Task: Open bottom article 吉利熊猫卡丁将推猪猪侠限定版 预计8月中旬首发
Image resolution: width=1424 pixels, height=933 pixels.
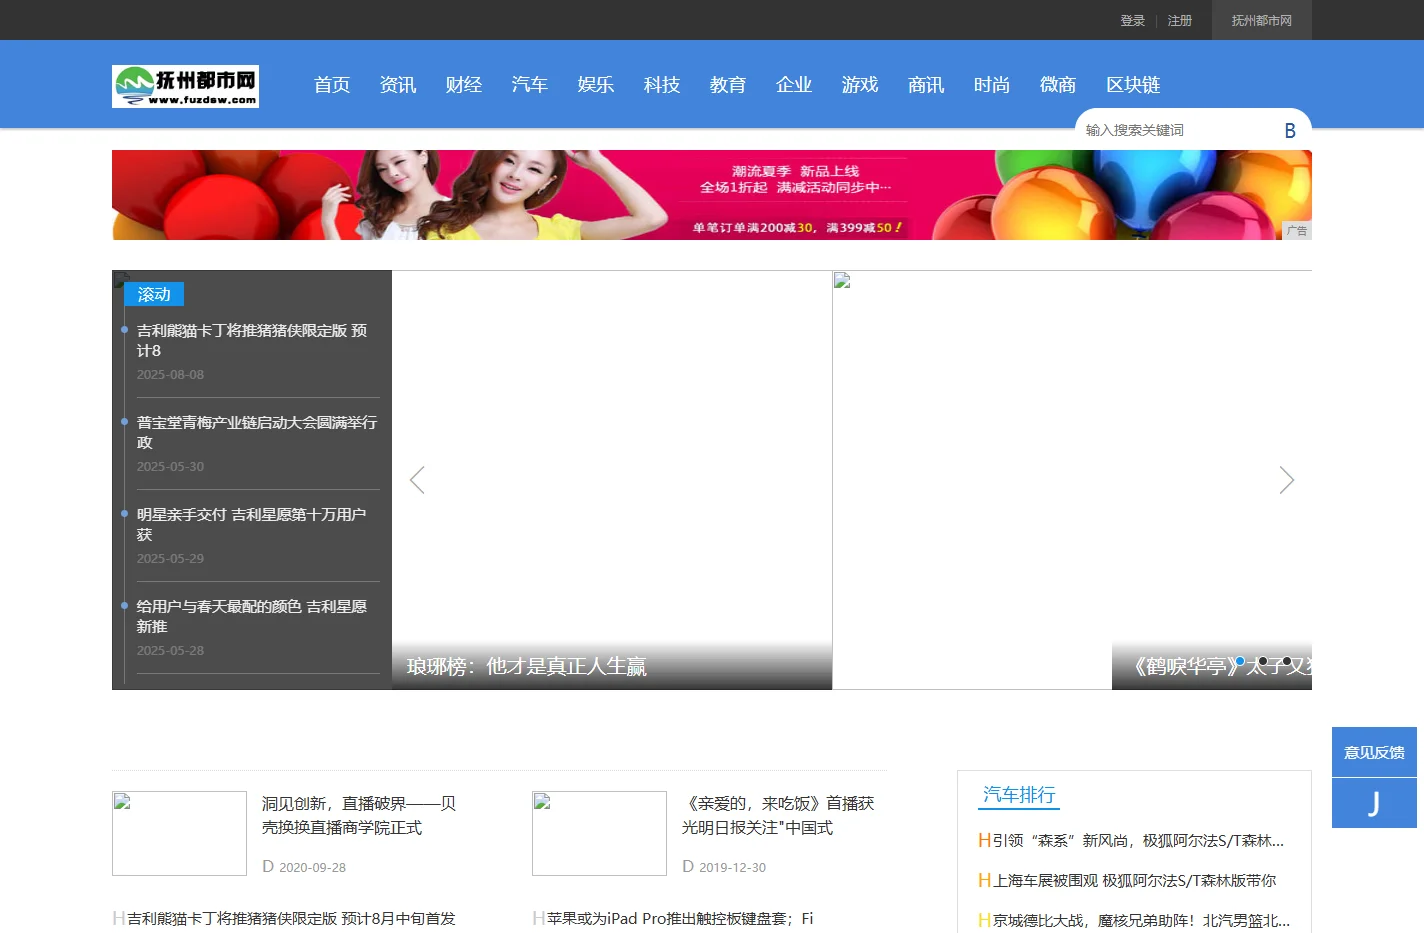Action: click(x=291, y=918)
